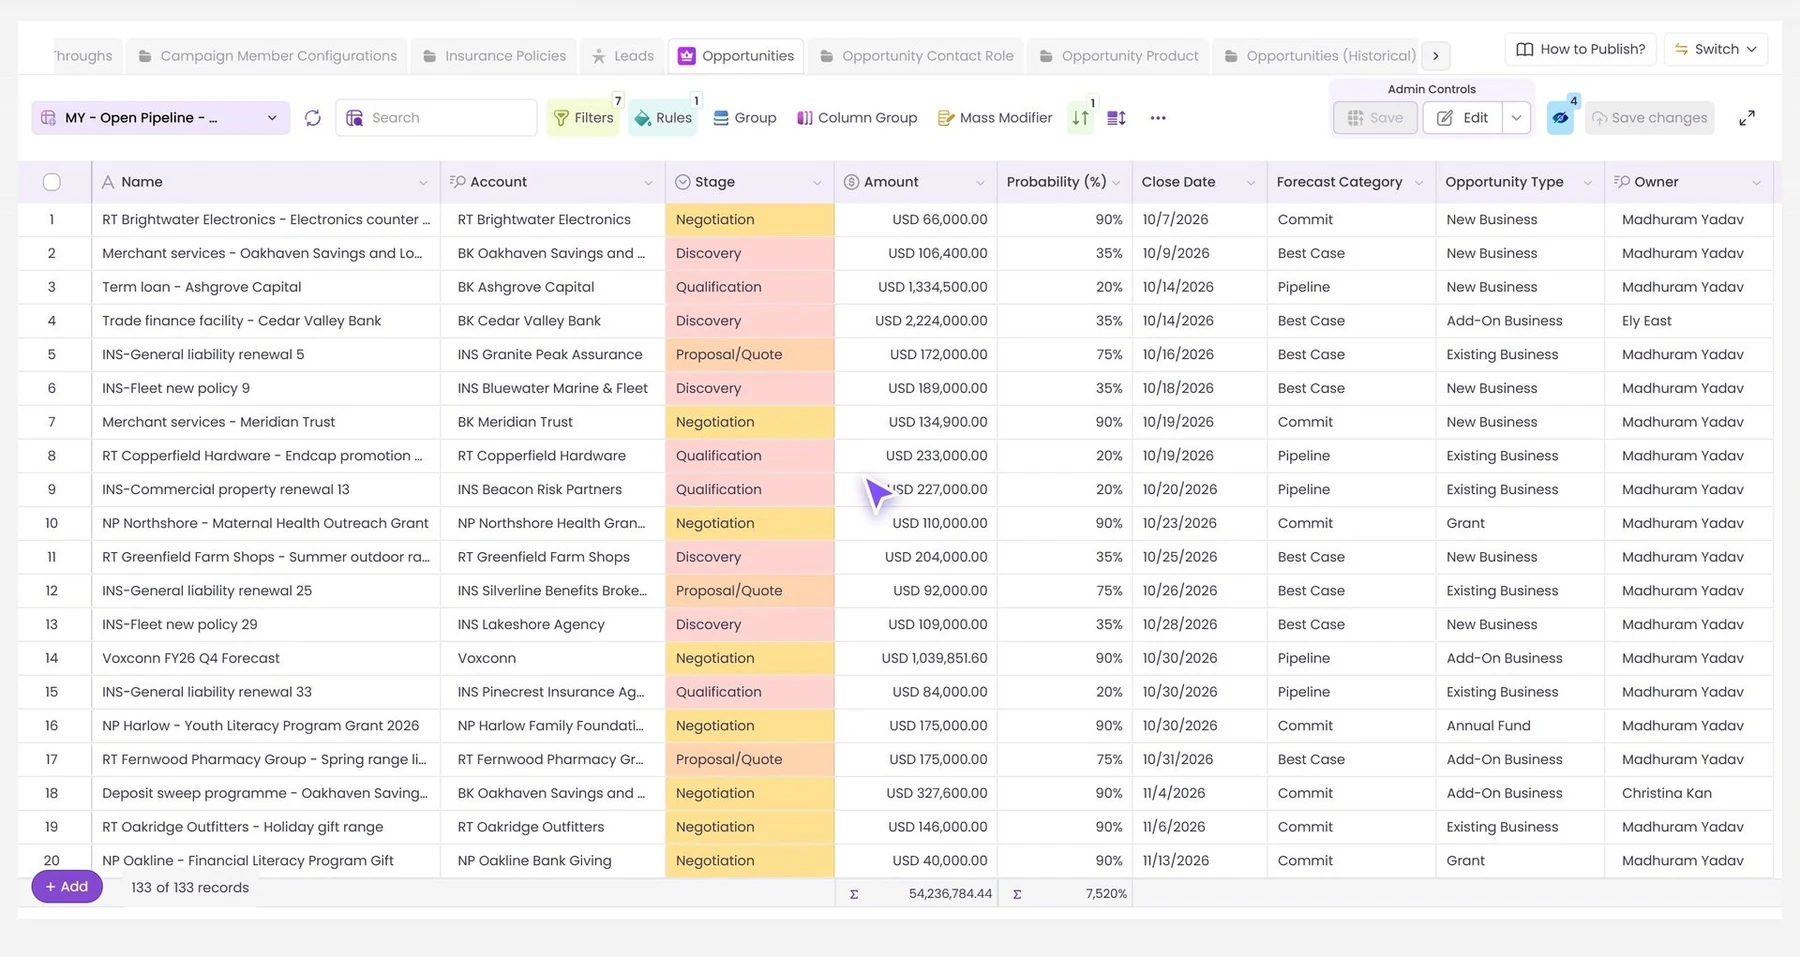Viewport: 1800px width, 957px height.
Task: Click the Account column lookup icon
Action: (x=457, y=182)
